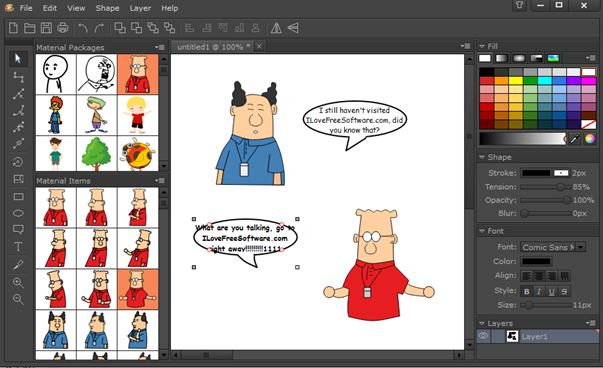Collapse the Fill panel
The image size is (603, 368).
(482, 46)
